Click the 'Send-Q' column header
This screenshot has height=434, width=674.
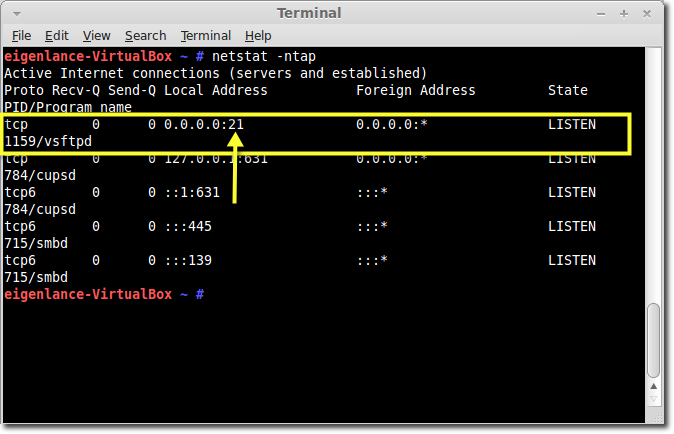coord(132,90)
